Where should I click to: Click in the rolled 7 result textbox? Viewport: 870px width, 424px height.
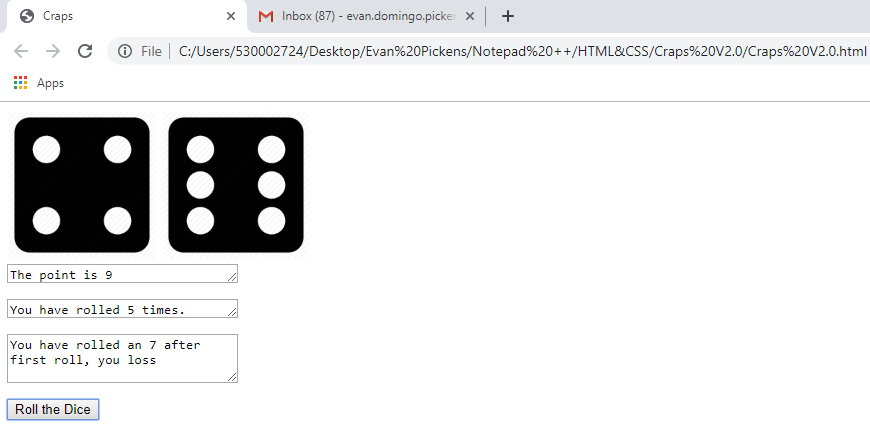pos(123,359)
